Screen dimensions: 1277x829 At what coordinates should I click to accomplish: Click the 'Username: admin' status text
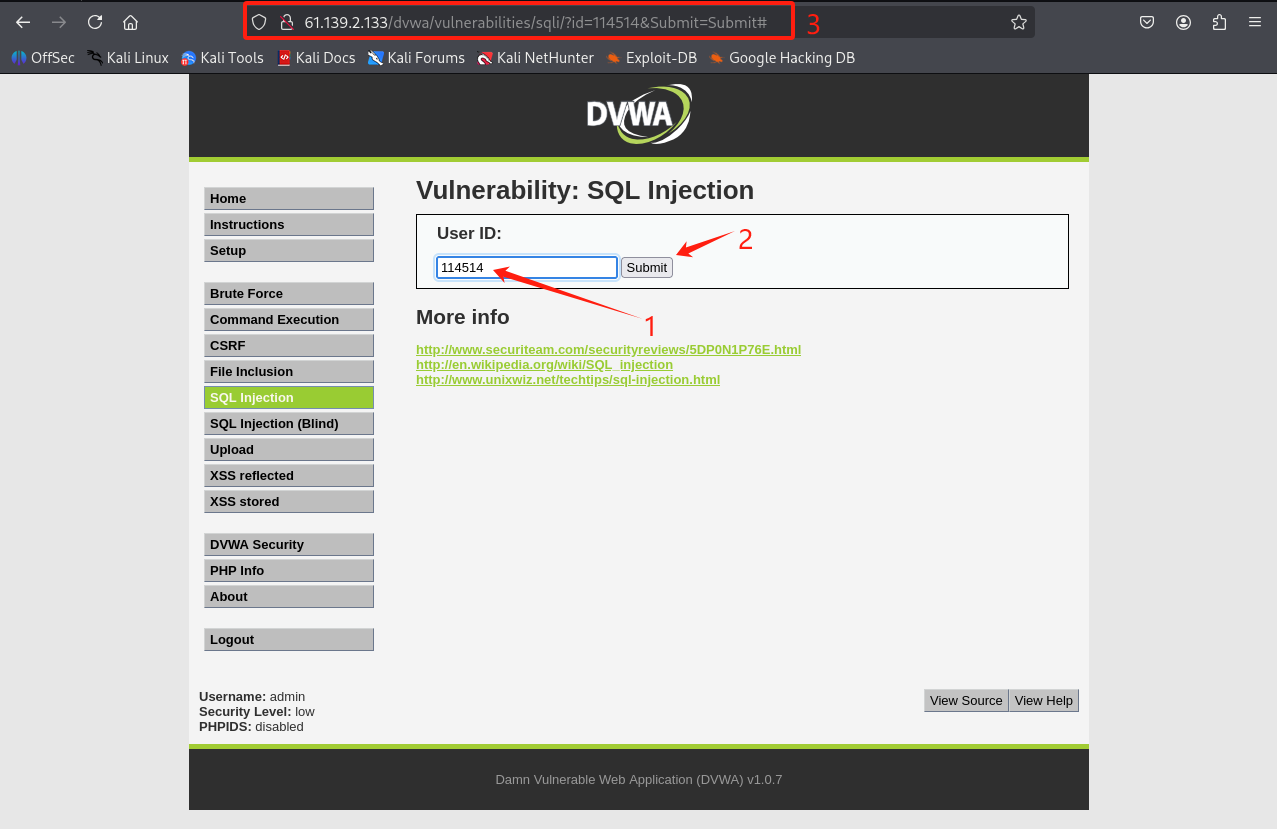click(252, 696)
